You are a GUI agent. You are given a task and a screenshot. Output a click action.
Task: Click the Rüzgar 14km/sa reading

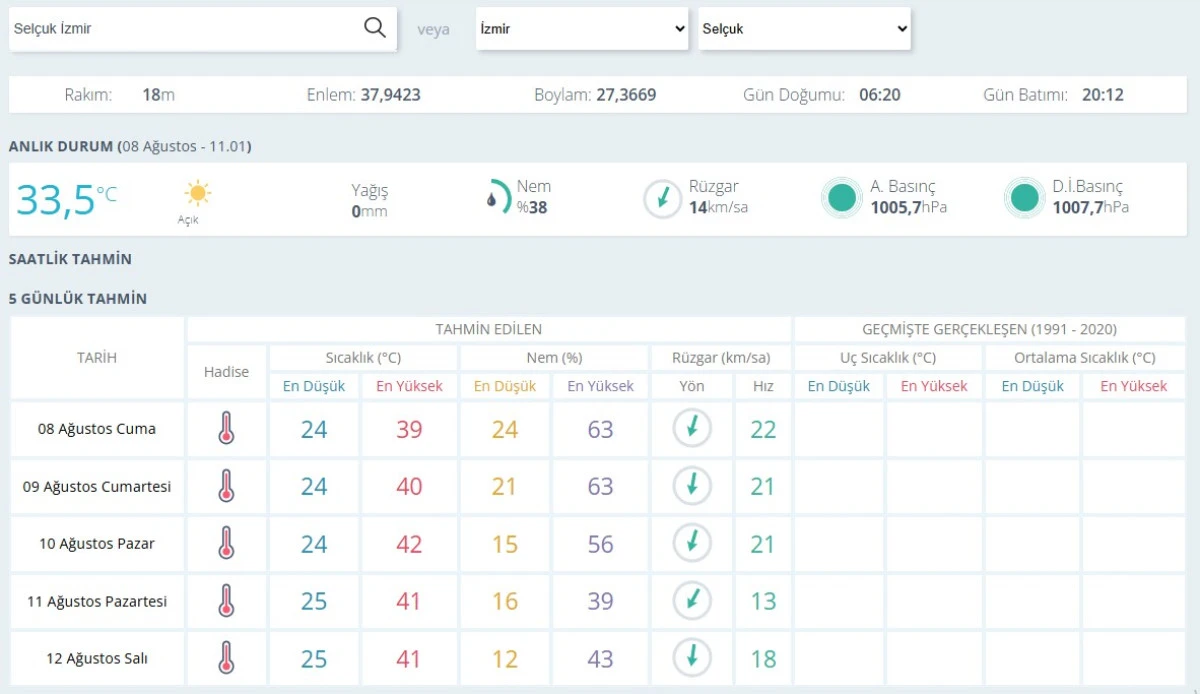coord(718,197)
